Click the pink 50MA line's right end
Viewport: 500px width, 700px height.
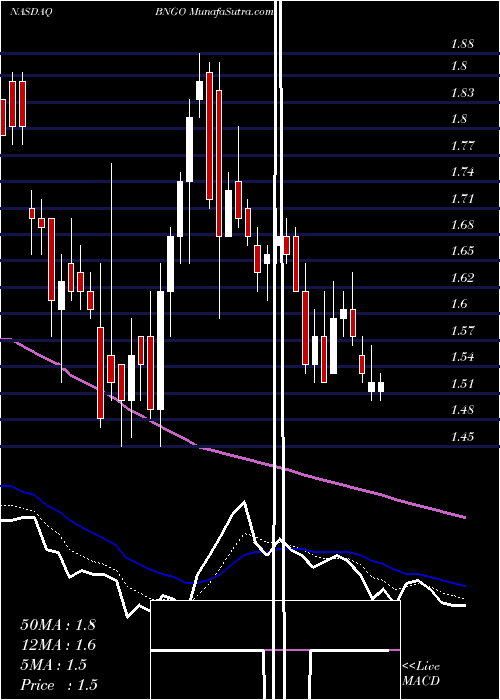464,517
